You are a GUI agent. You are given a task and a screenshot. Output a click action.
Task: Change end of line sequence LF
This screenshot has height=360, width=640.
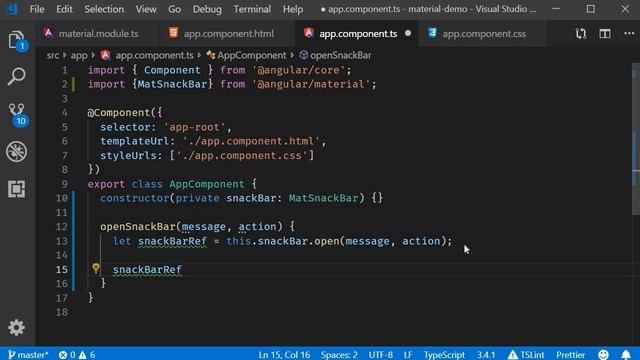[x=408, y=354]
